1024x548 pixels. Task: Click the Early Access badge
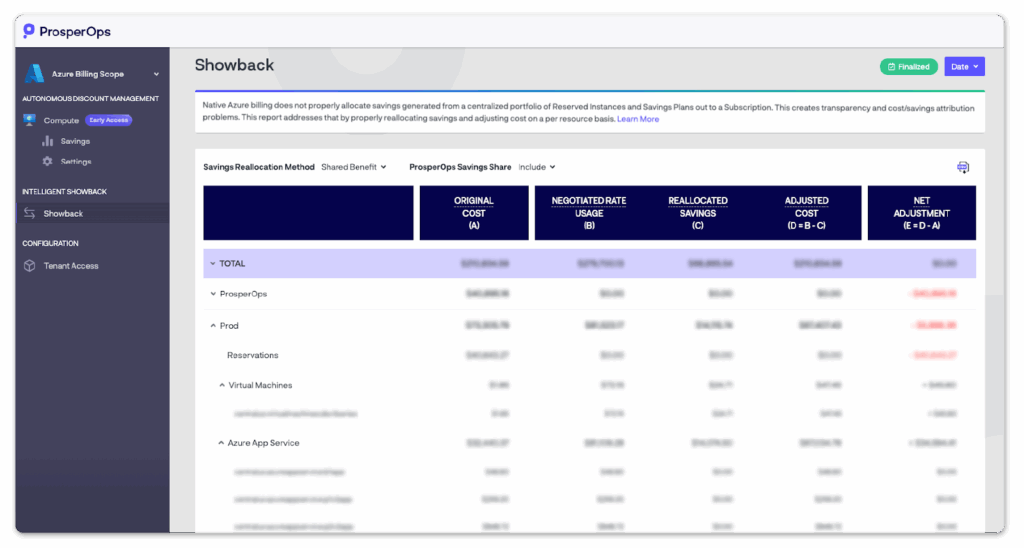click(109, 120)
